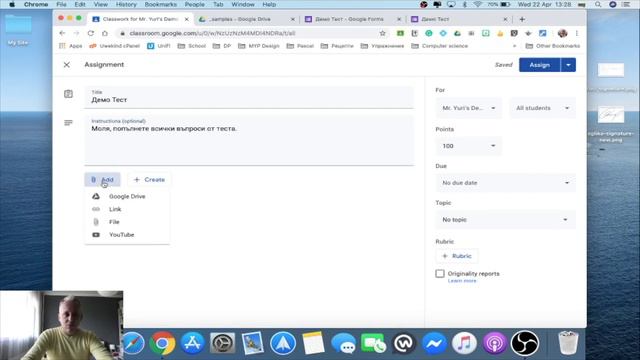Open OBS Studio from the Dock
The width and height of the screenshot is (640, 360).
525,343
